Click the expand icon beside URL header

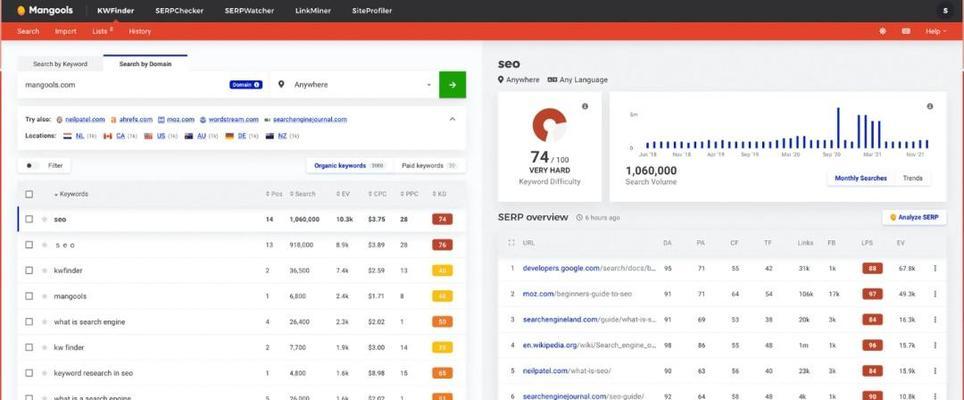click(512, 243)
